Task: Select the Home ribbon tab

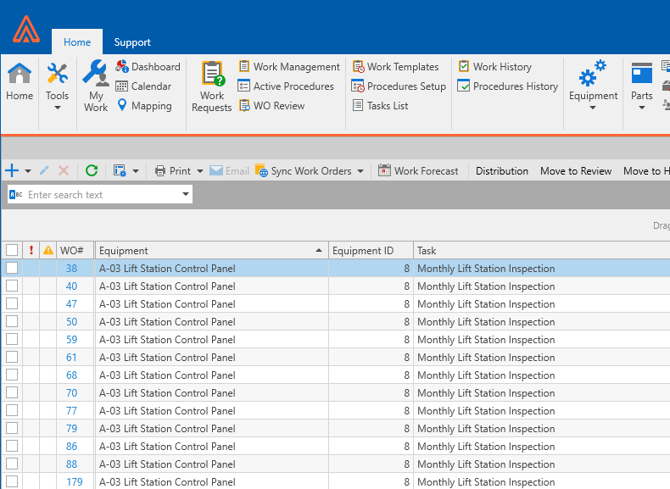Action: point(77,42)
